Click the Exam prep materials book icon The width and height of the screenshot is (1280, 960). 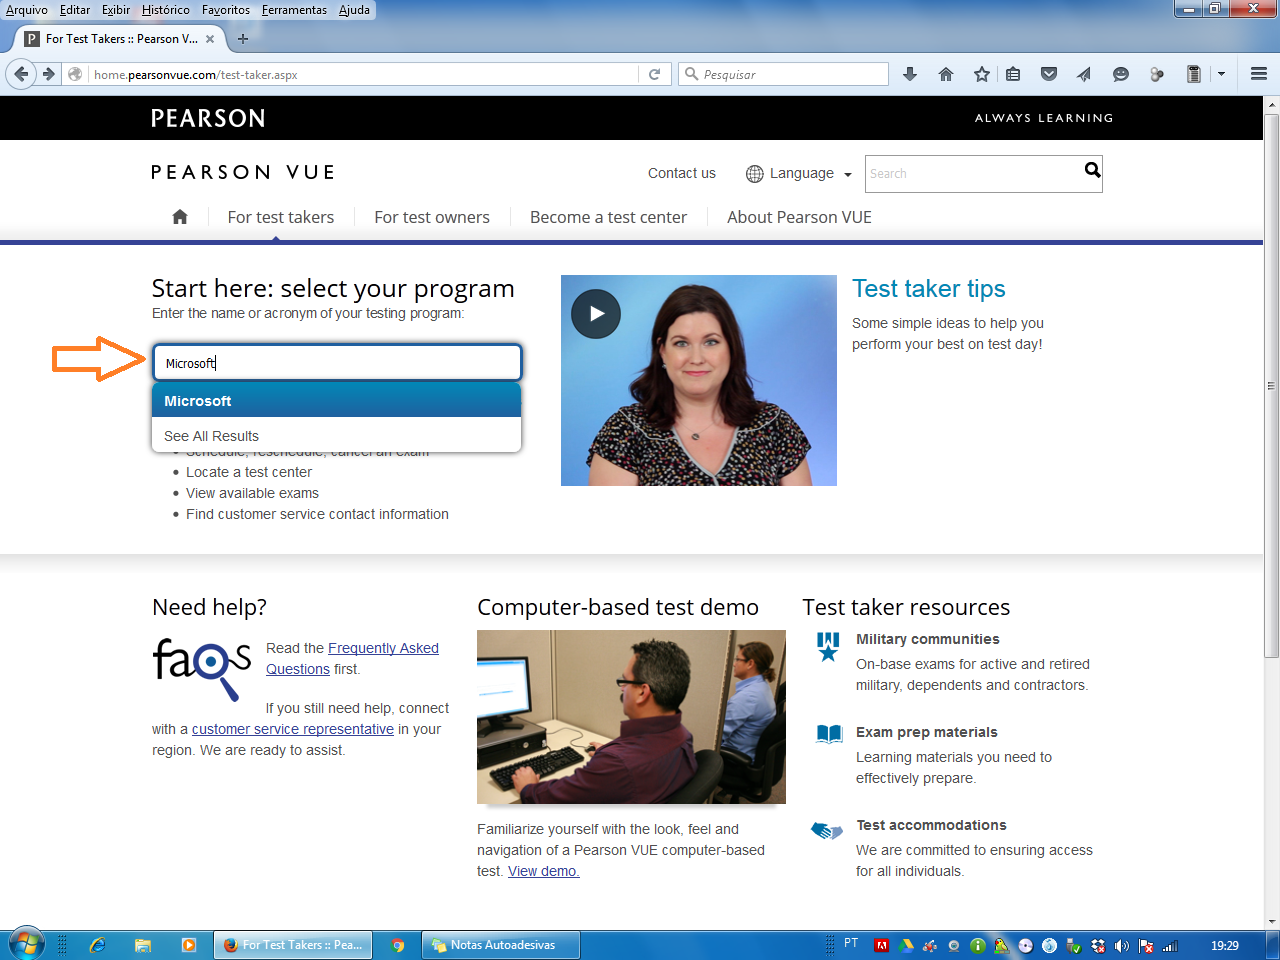point(829,733)
